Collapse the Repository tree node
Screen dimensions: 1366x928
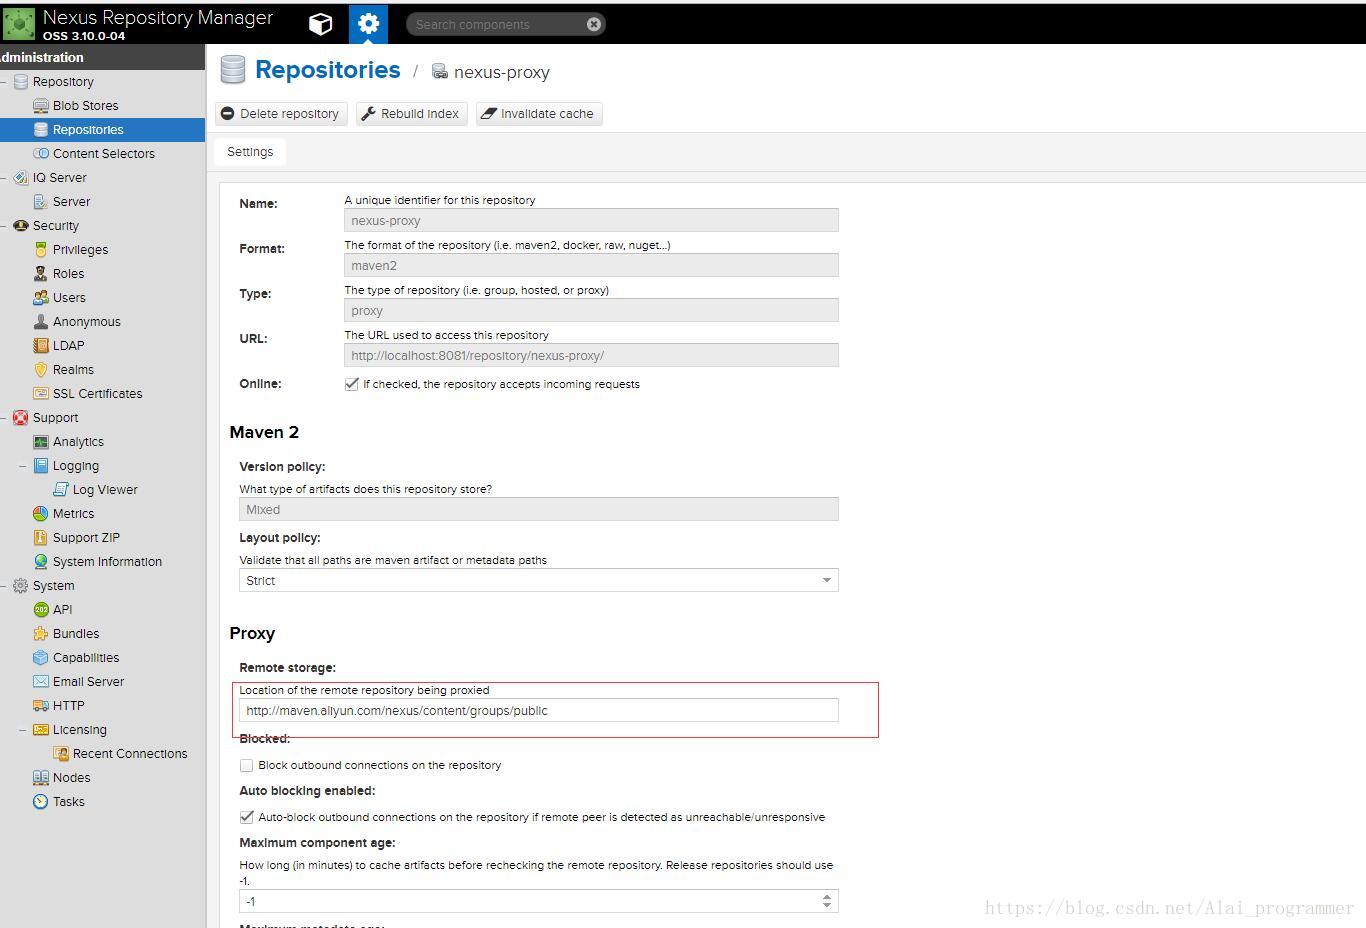(x=3, y=81)
